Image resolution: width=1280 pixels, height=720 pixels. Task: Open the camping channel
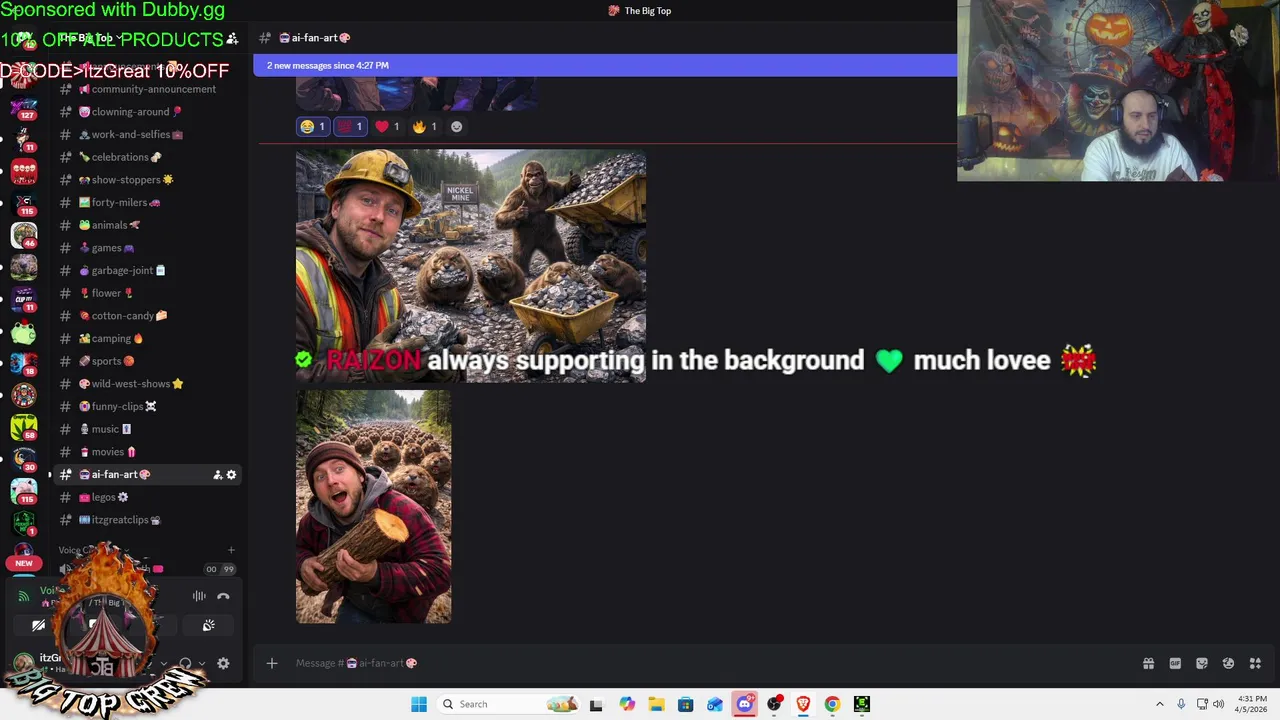[x=148, y=339]
